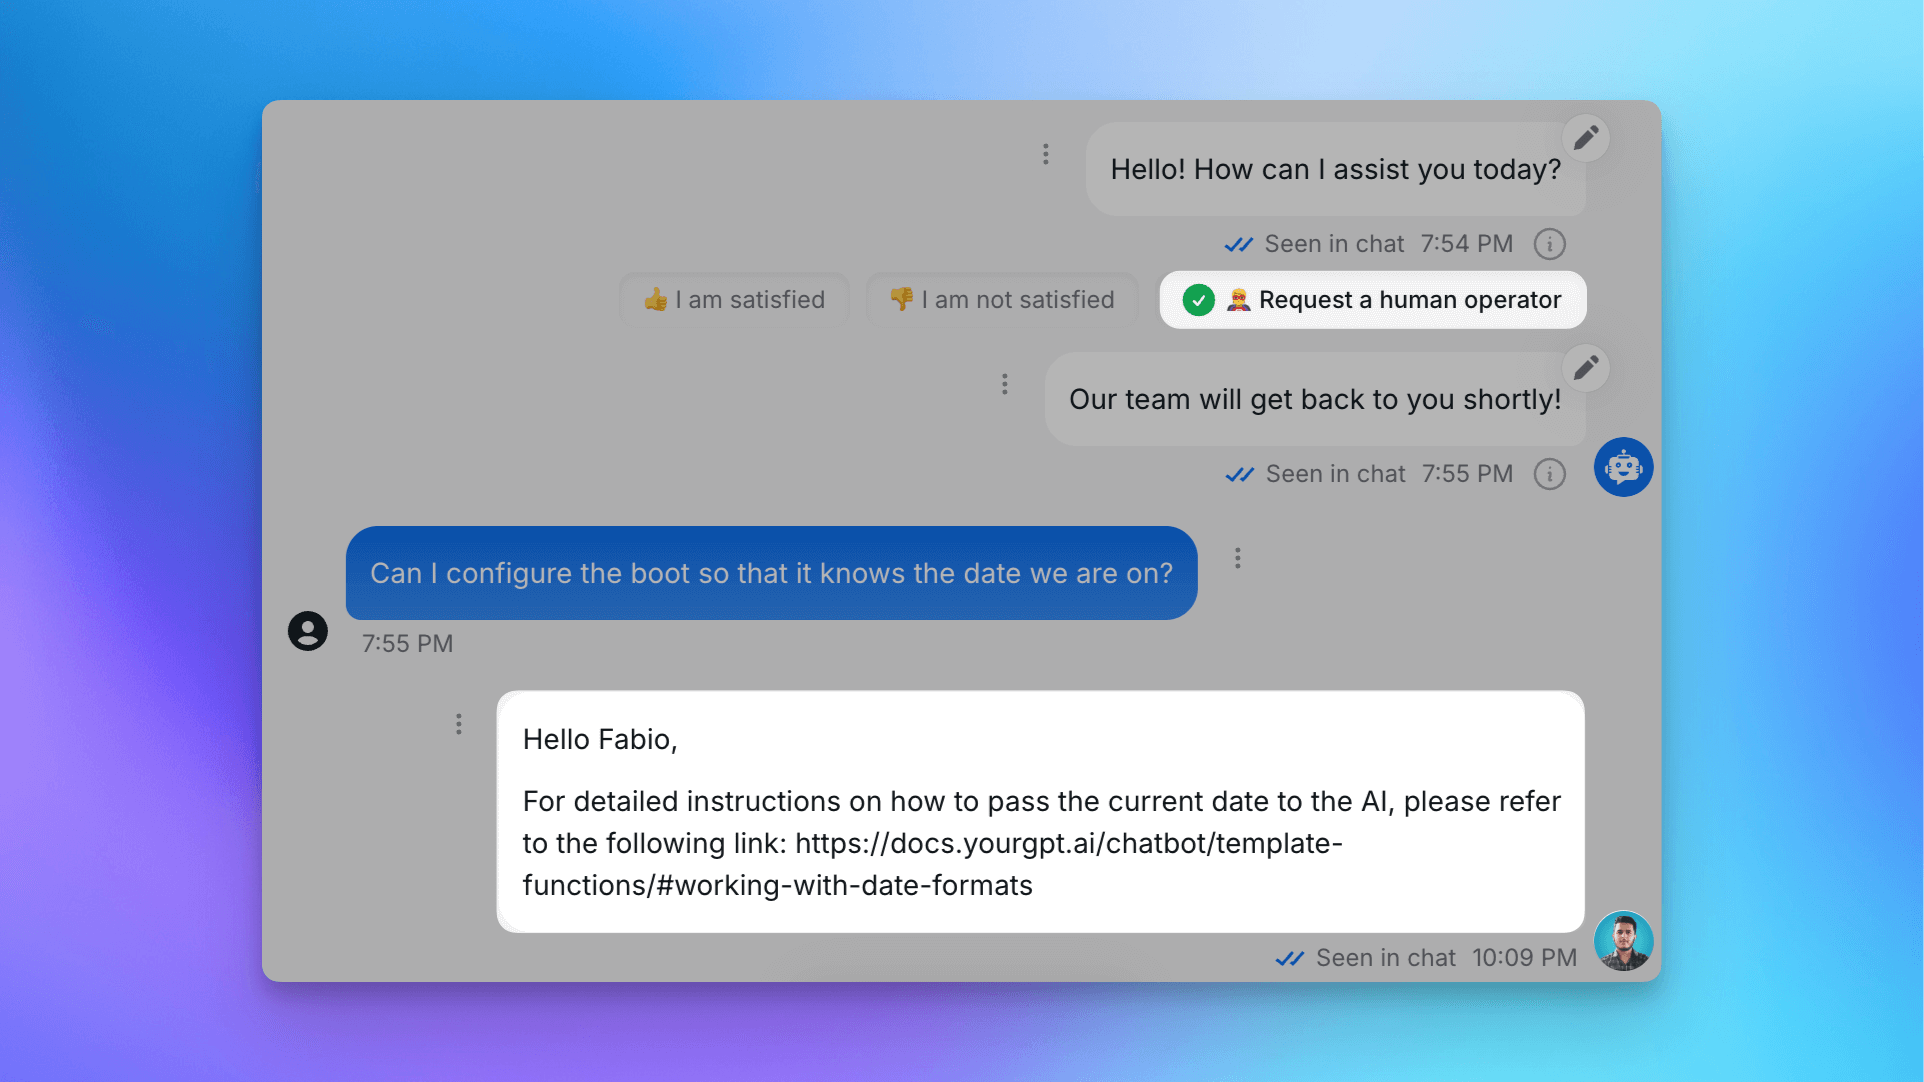Click the three-dot menu on second bot message
The width and height of the screenshot is (1924, 1082).
[1004, 384]
